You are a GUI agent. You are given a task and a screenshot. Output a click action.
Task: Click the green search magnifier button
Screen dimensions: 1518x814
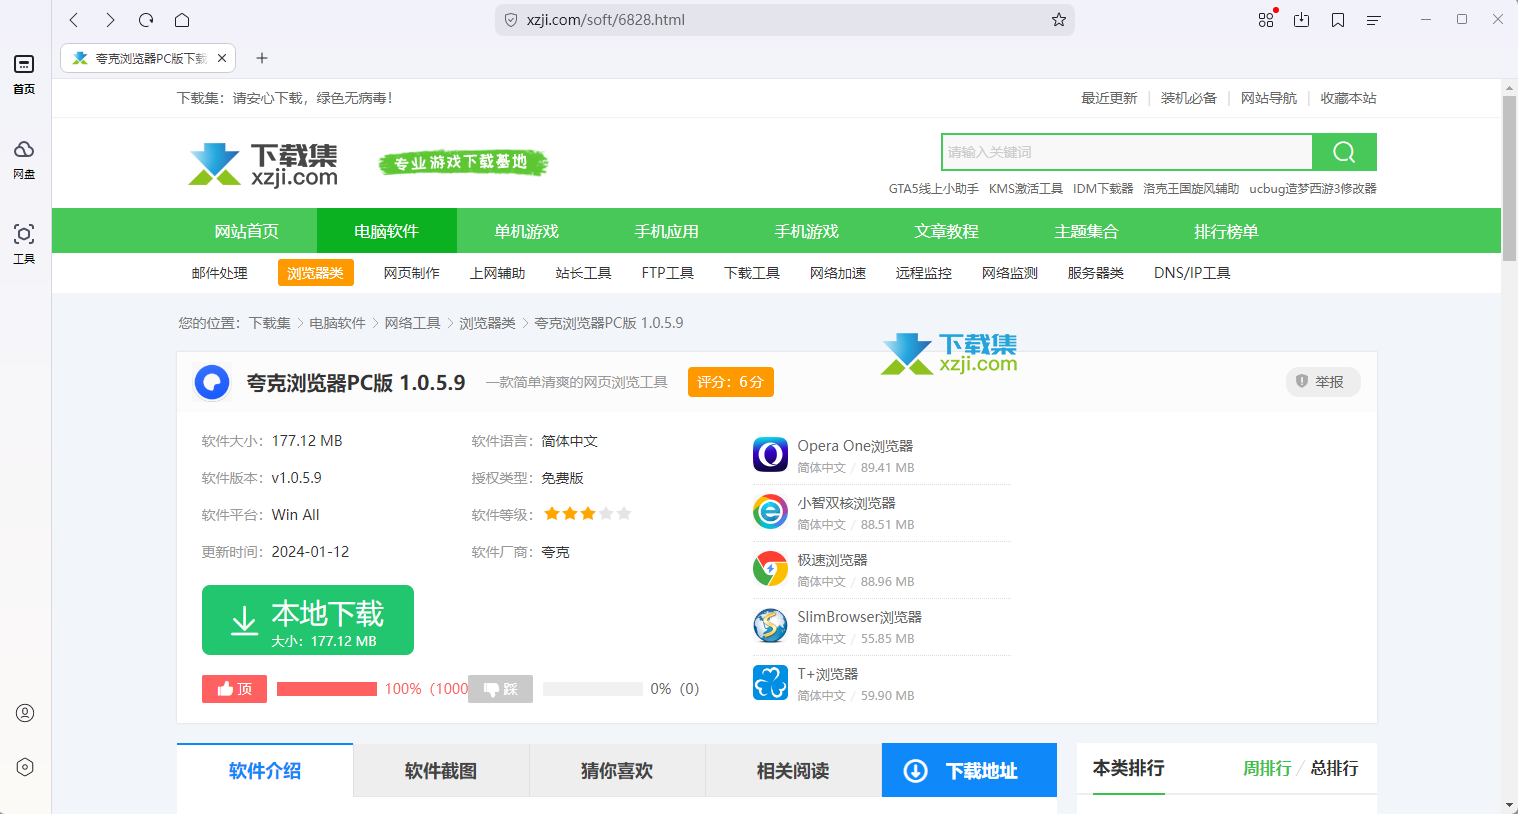1344,152
